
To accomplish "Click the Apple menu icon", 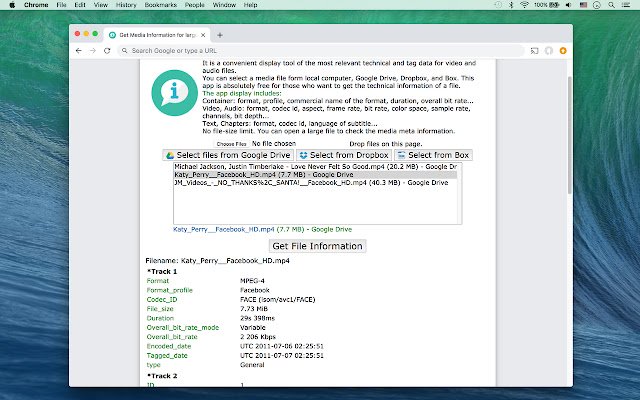I will (x=12, y=5).
